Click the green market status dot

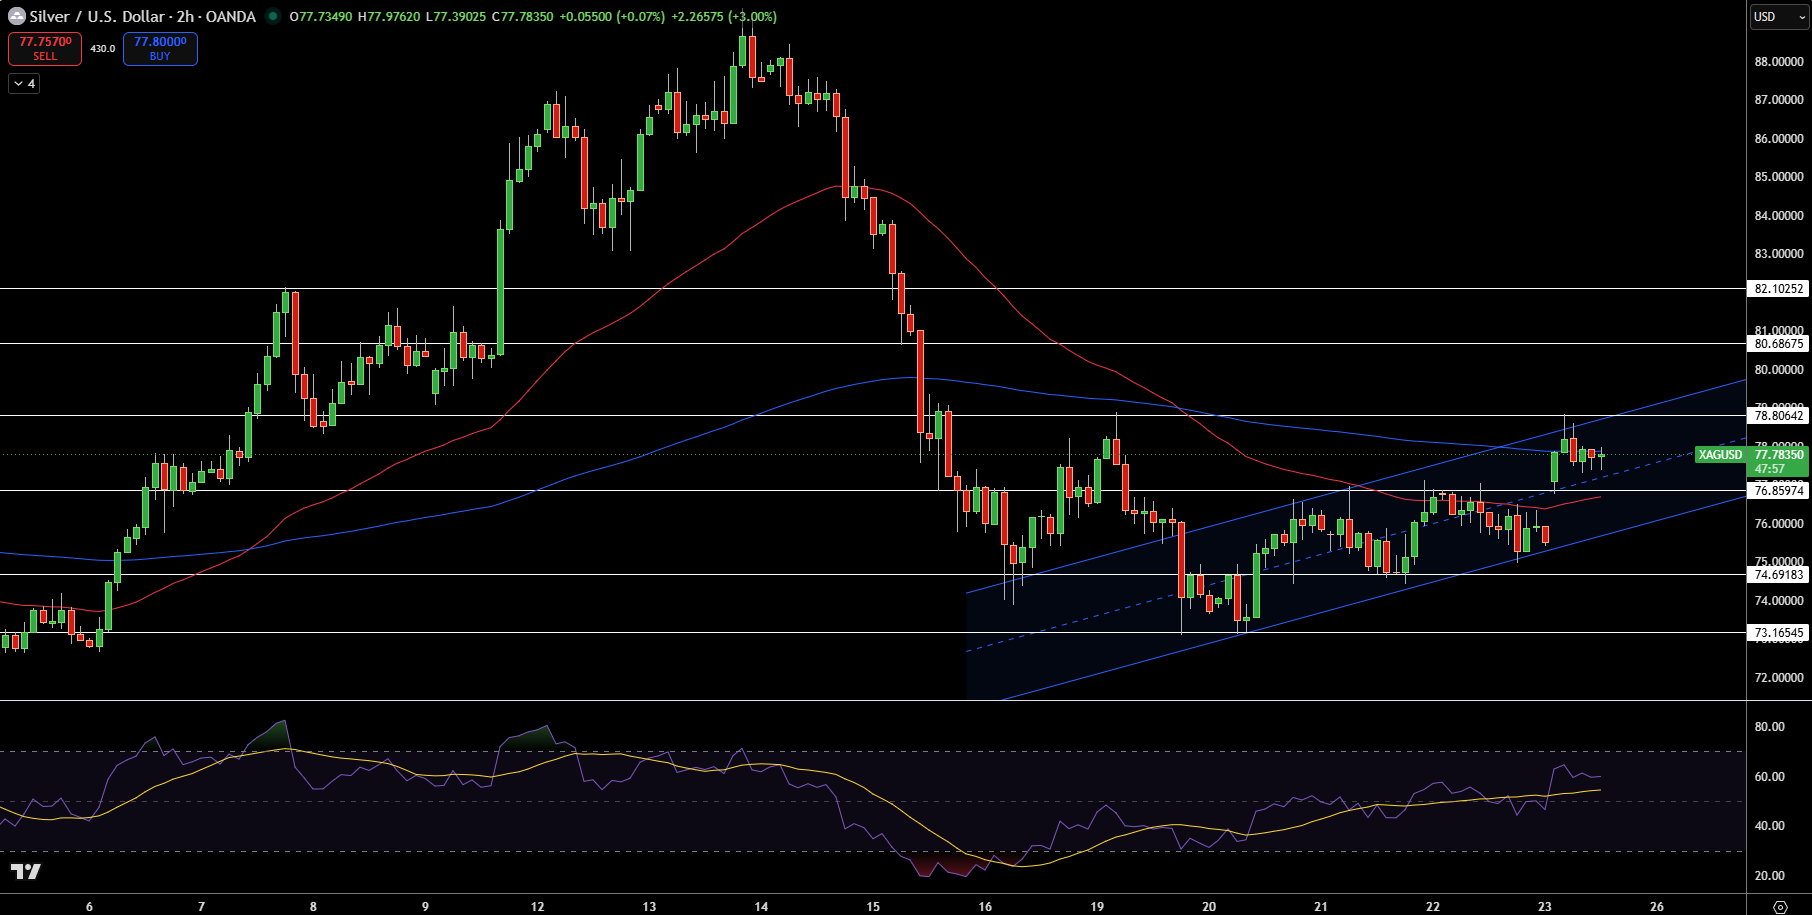click(x=272, y=16)
